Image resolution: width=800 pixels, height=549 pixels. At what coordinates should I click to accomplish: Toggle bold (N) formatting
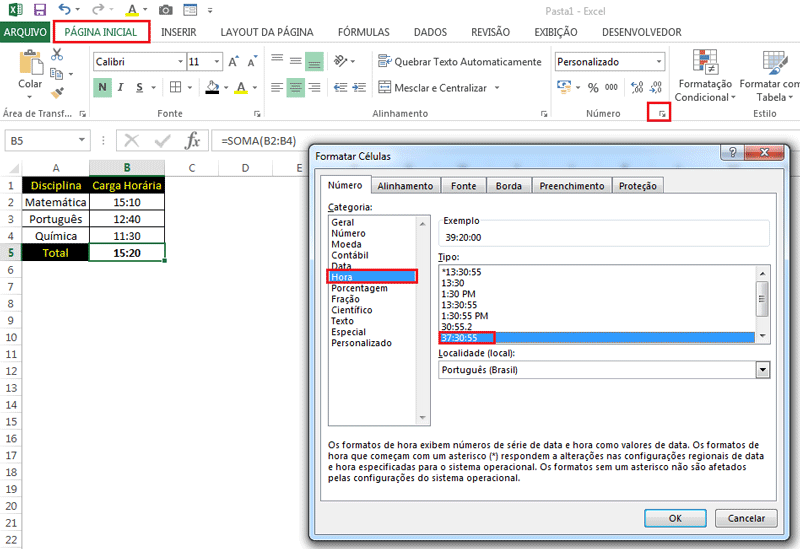click(x=103, y=88)
